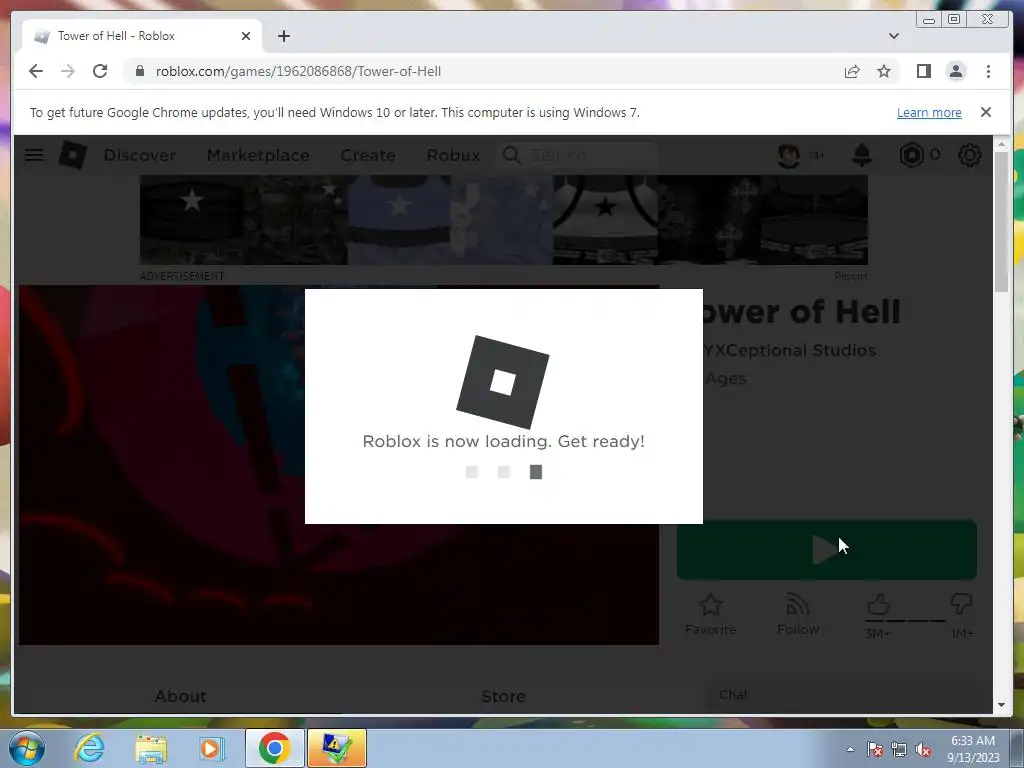
Task: Click the ad Report link
Action: [x=851, y=276]
